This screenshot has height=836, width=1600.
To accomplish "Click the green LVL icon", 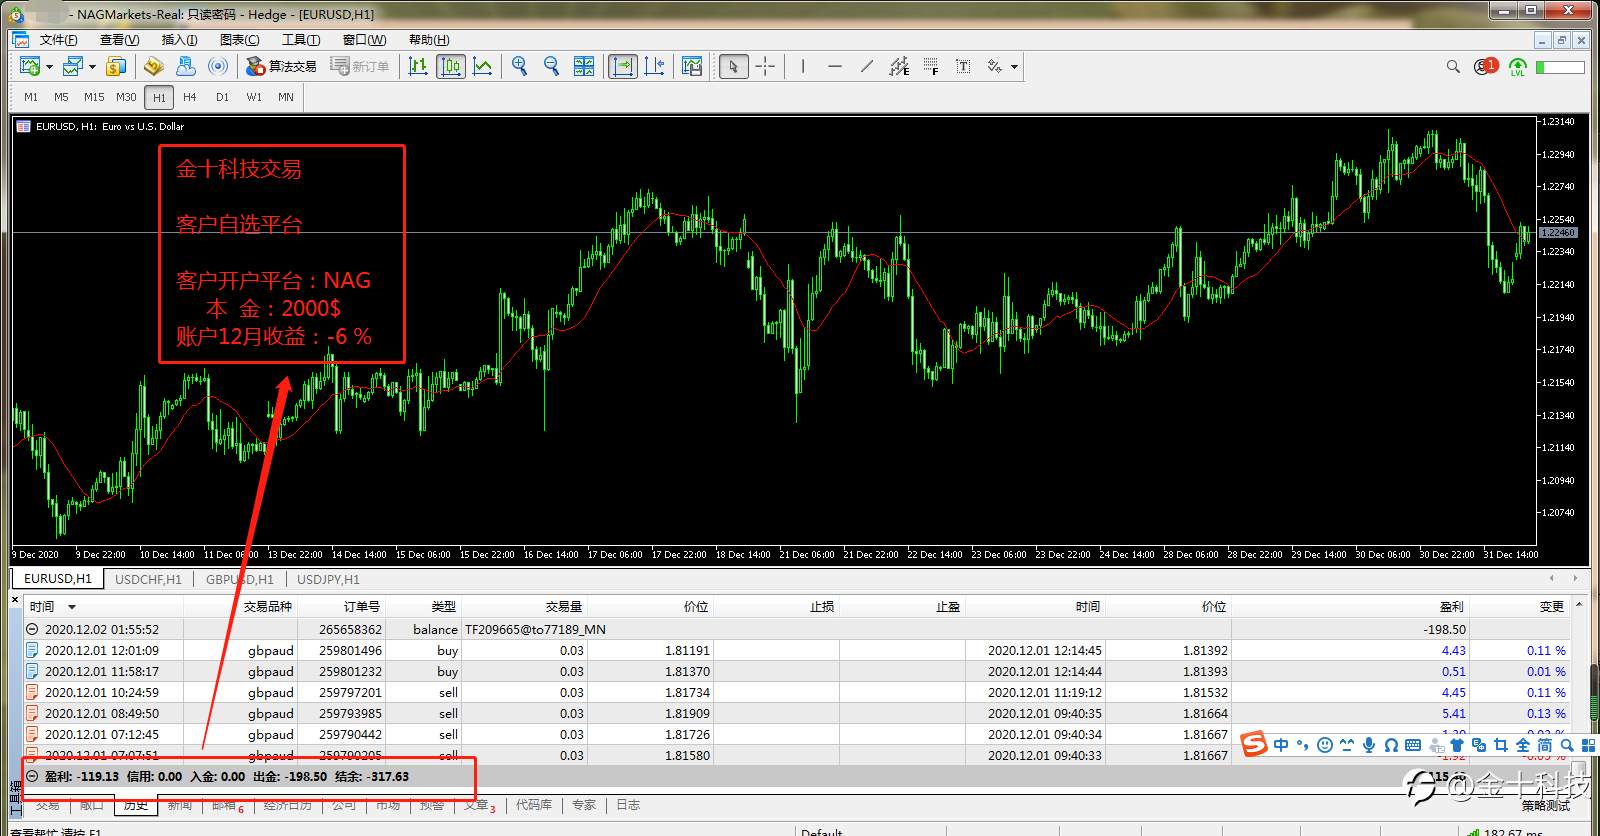I will coord(1517,67).
